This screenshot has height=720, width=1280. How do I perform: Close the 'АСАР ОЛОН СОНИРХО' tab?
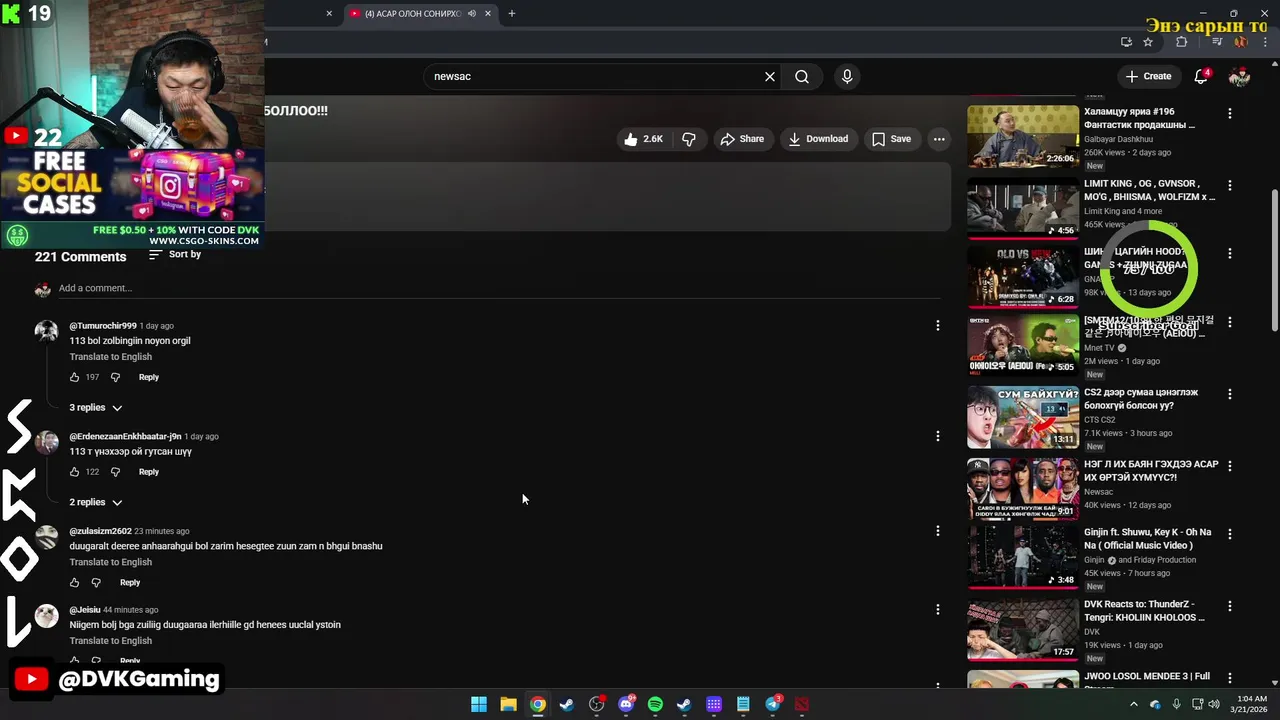(x=488, y=13)
